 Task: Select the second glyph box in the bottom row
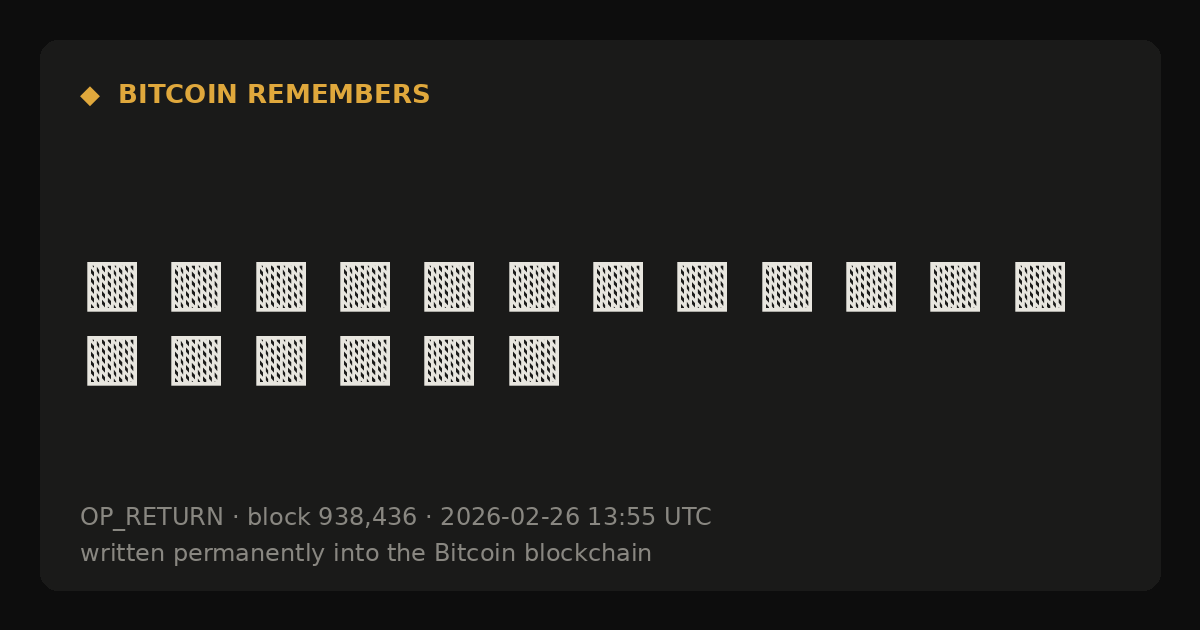tap(196, 361)
